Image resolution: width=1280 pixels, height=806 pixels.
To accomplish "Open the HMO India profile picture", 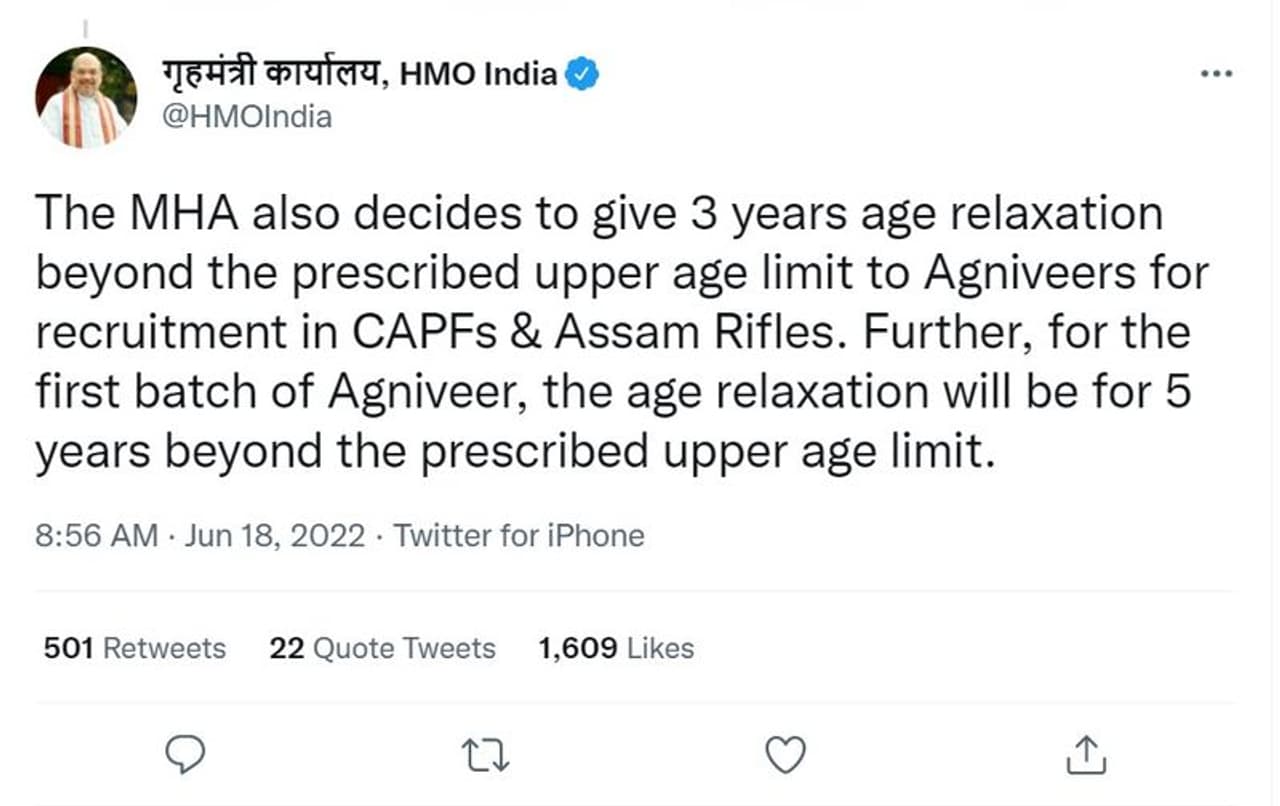I will 86,97.
